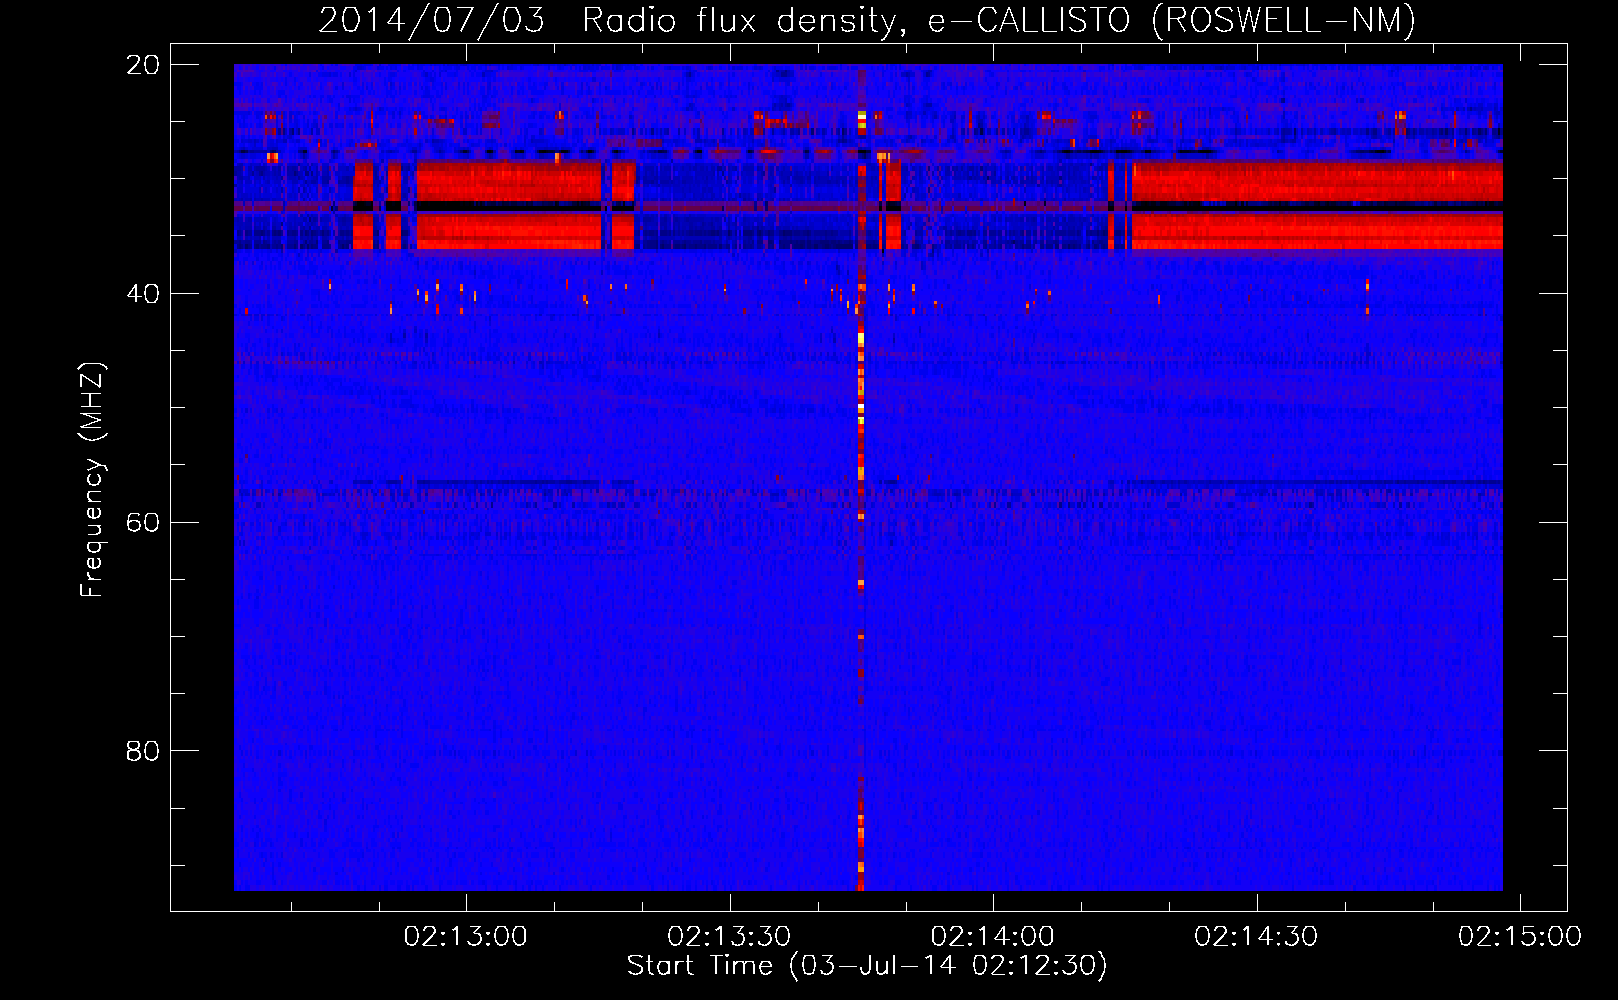
Task: Click the 02:14:00 time tick label
Action: point(992,937)
